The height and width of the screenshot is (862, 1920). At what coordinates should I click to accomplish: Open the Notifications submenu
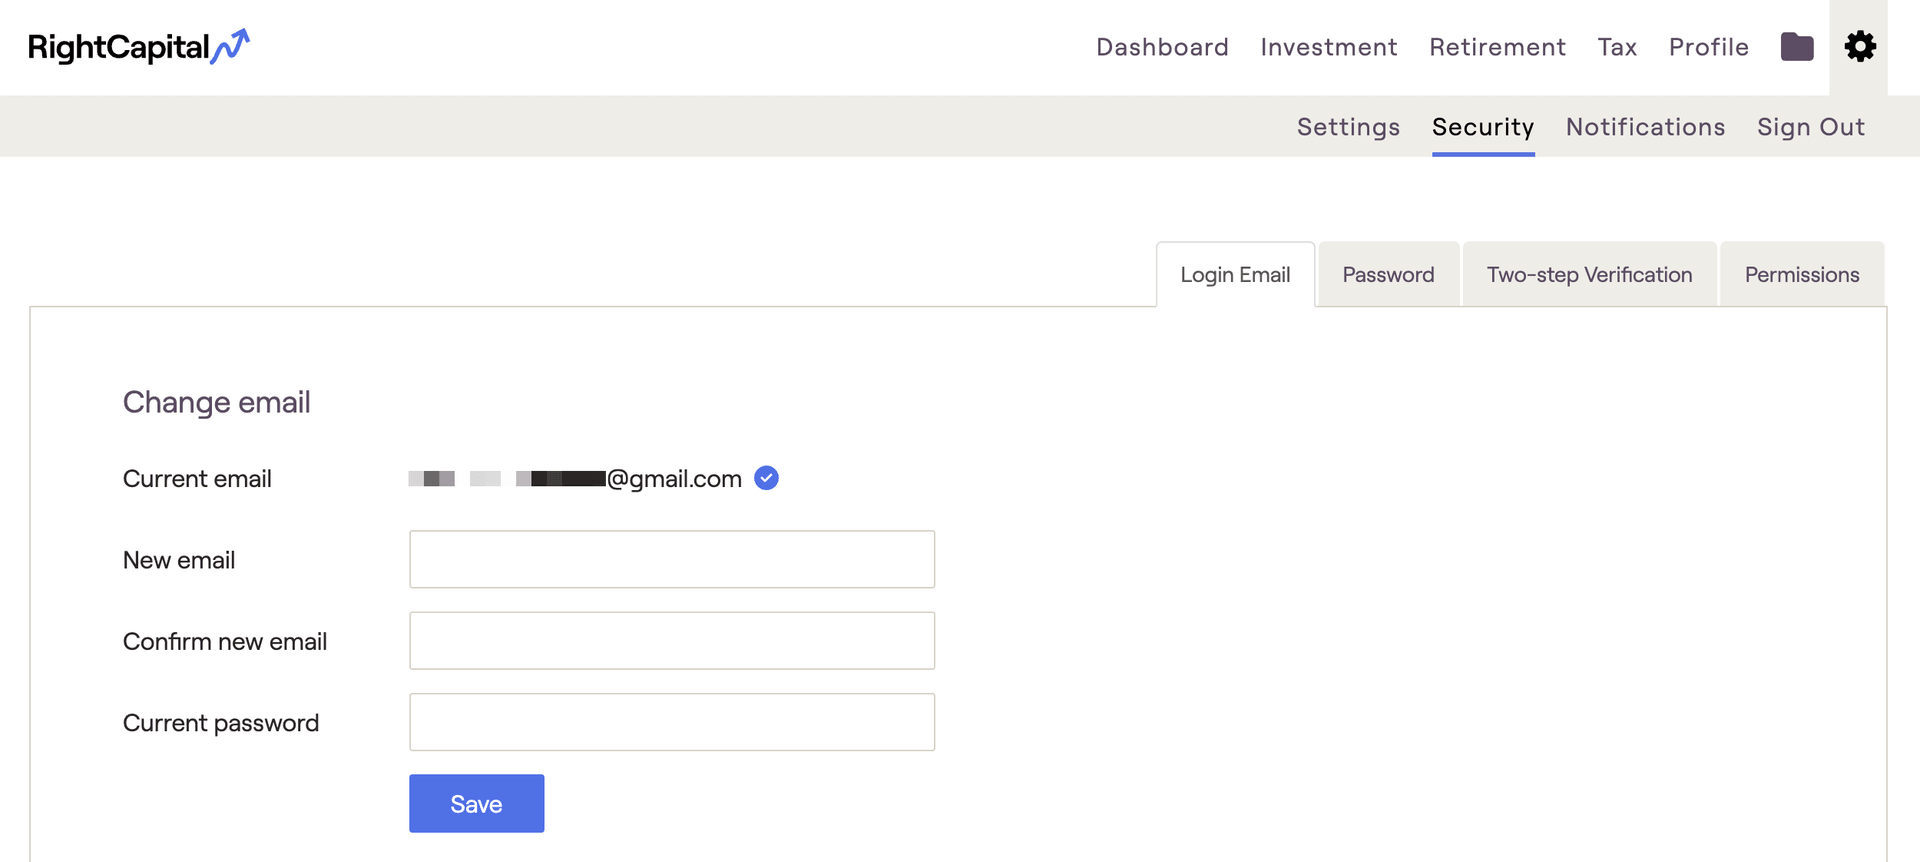pos(1645,127)
